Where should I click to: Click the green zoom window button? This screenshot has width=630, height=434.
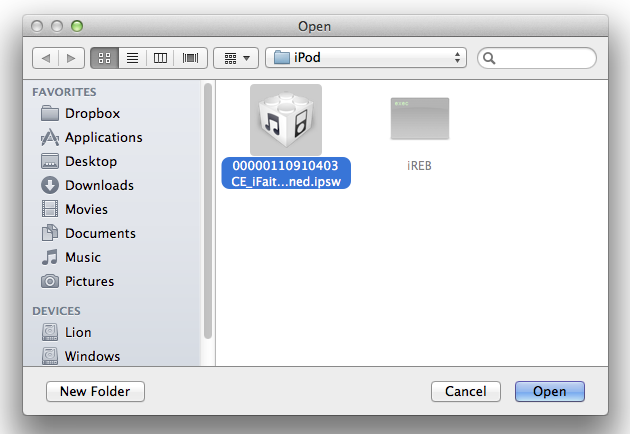77,26
